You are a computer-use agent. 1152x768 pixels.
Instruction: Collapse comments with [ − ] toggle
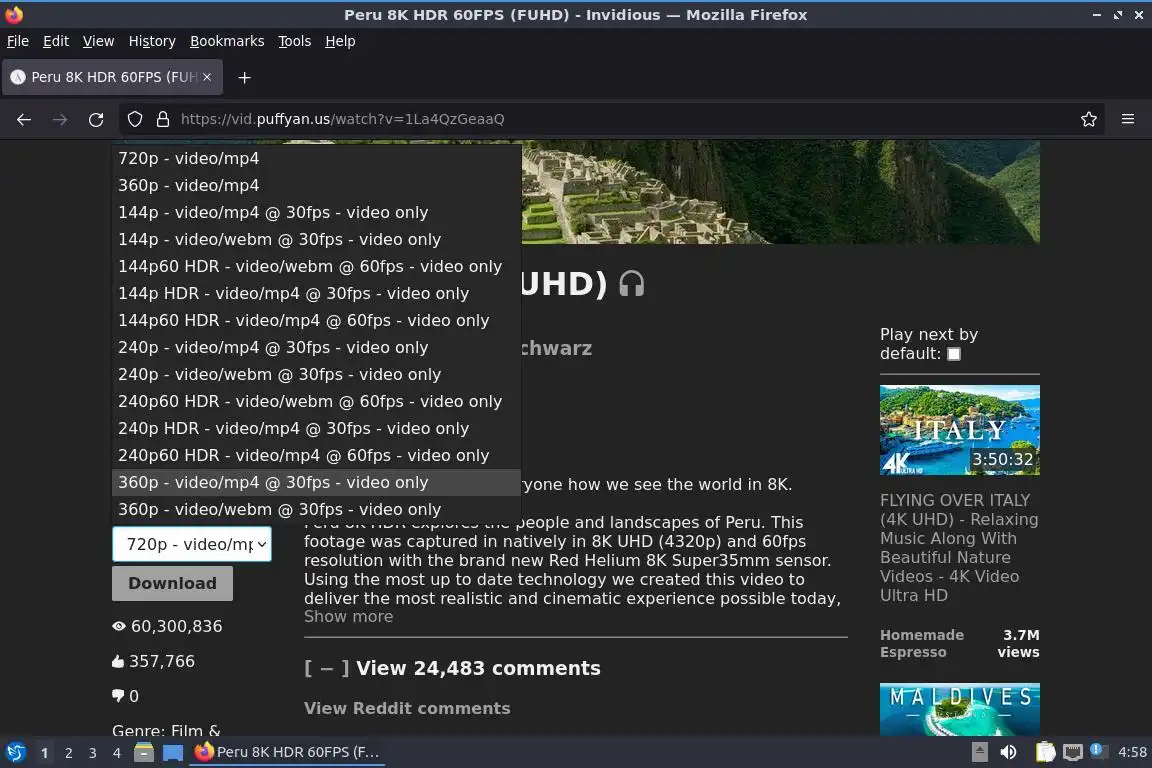click(327, 668)
